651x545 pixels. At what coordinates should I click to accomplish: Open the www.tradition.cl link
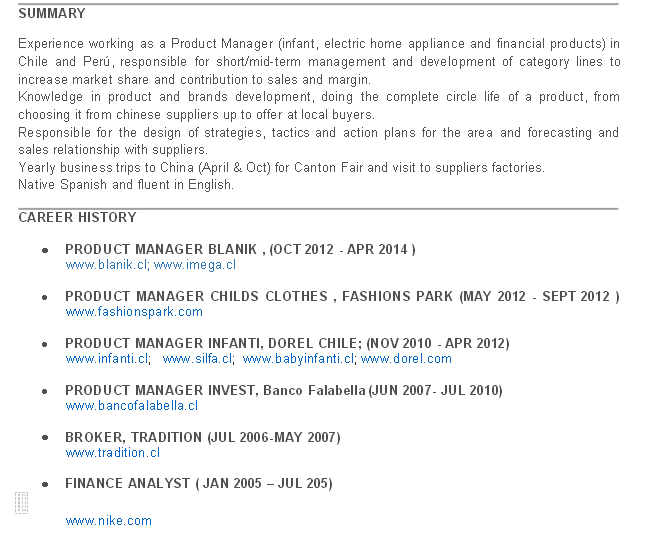coord(112,453)
